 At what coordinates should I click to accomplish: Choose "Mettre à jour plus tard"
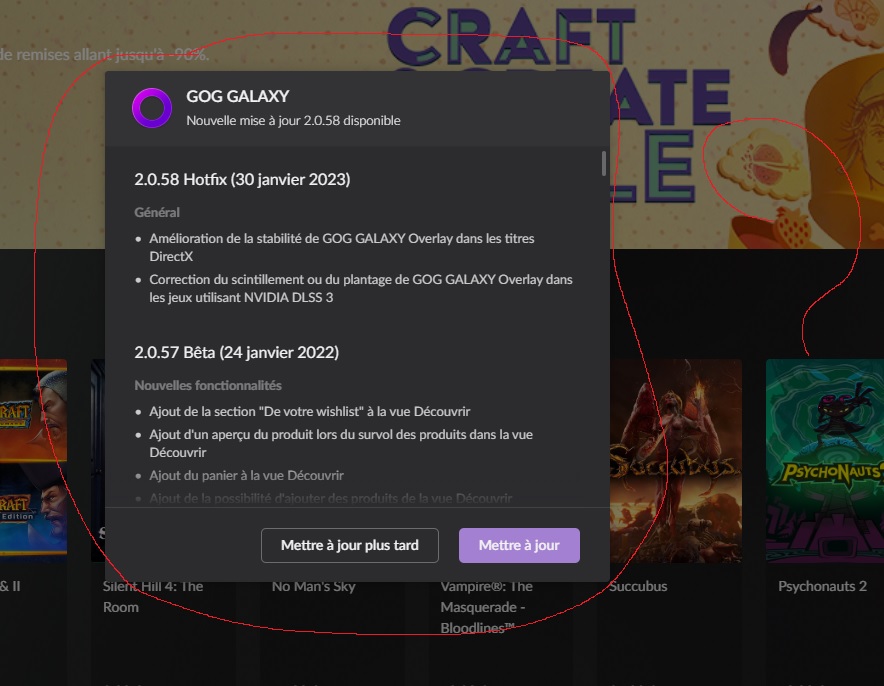coord(350,545)
